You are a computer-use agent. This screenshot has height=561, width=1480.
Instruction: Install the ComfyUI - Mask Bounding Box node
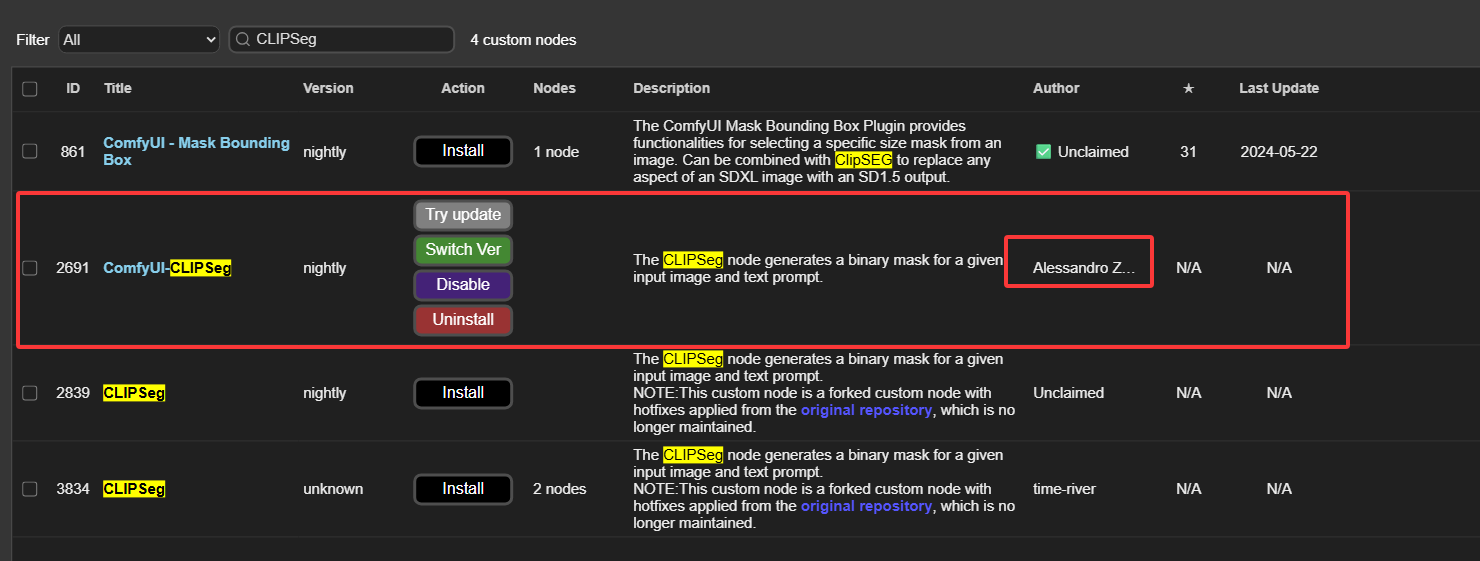click(x=463, y=151)
